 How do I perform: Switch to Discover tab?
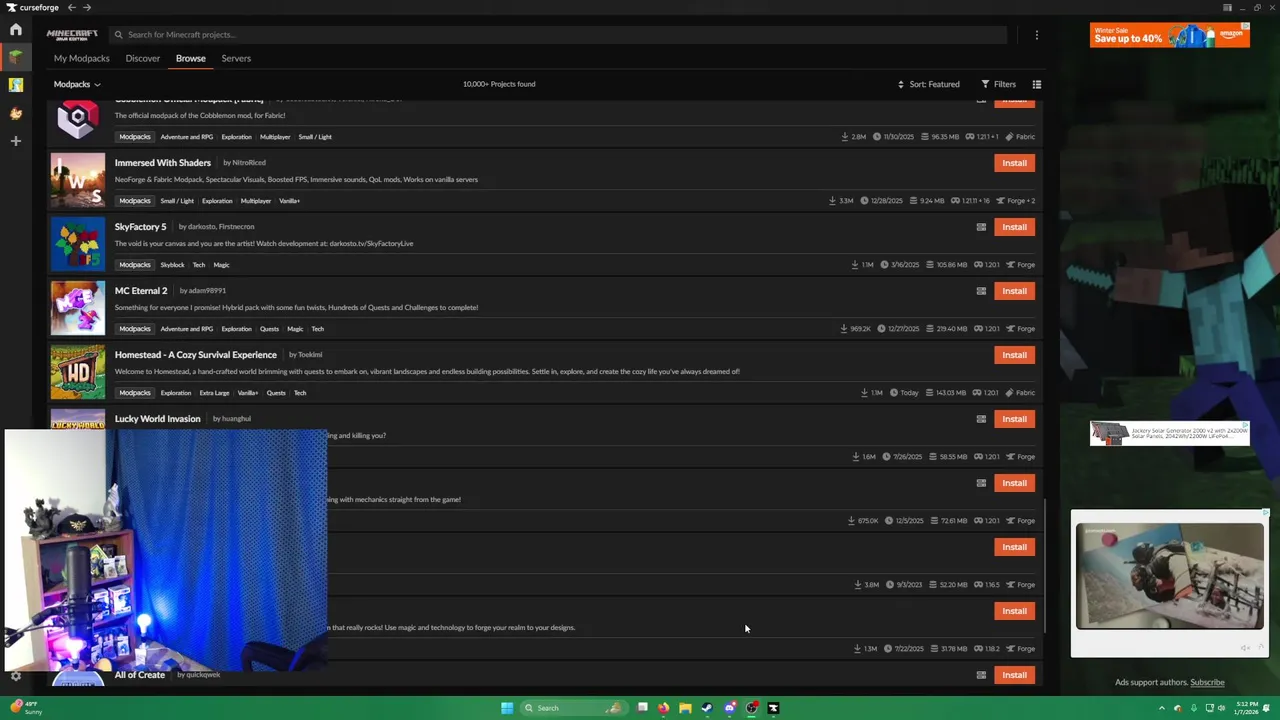[x=143, y=58]
